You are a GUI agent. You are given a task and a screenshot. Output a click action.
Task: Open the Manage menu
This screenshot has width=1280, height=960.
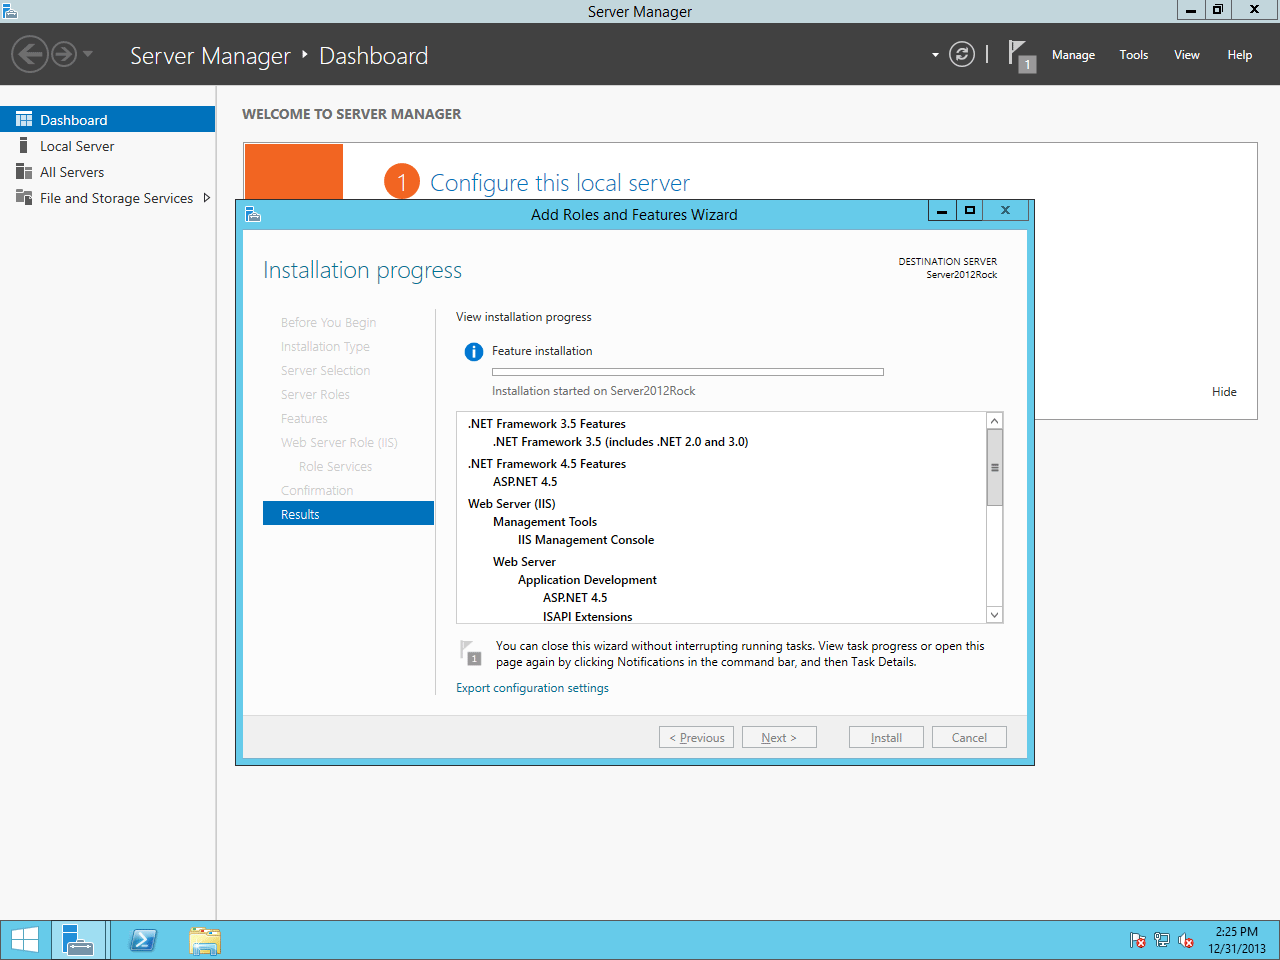[x=1073, y=55]
